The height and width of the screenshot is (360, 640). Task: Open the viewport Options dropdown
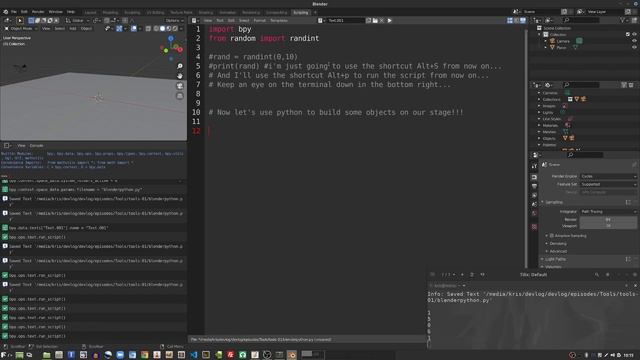174,20
